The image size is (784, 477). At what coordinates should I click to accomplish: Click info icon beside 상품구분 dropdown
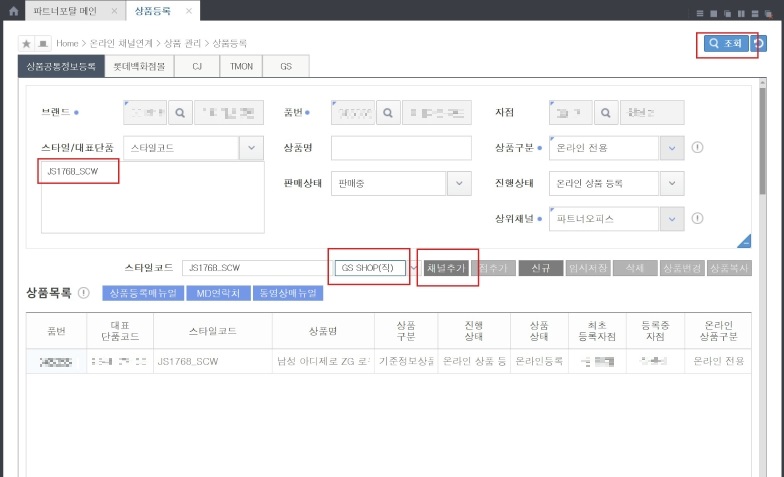(697, 148)
